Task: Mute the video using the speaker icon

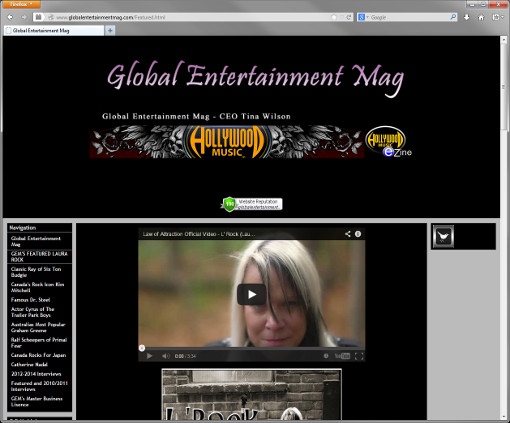Action: (166, 356)
